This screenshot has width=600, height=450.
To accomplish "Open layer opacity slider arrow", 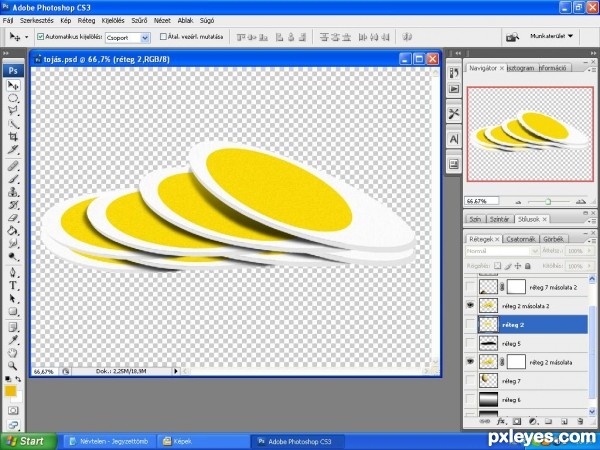I will (x=587, y=251).
